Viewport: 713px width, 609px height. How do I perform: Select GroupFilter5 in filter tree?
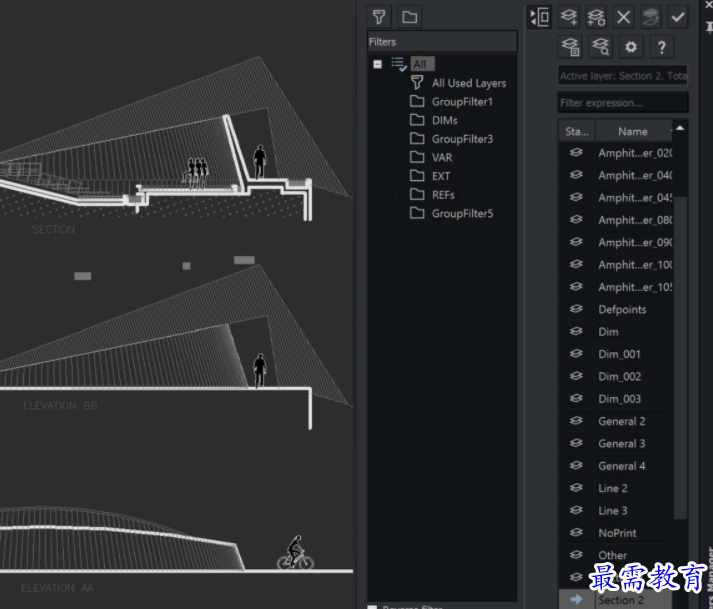pos(462,214)
